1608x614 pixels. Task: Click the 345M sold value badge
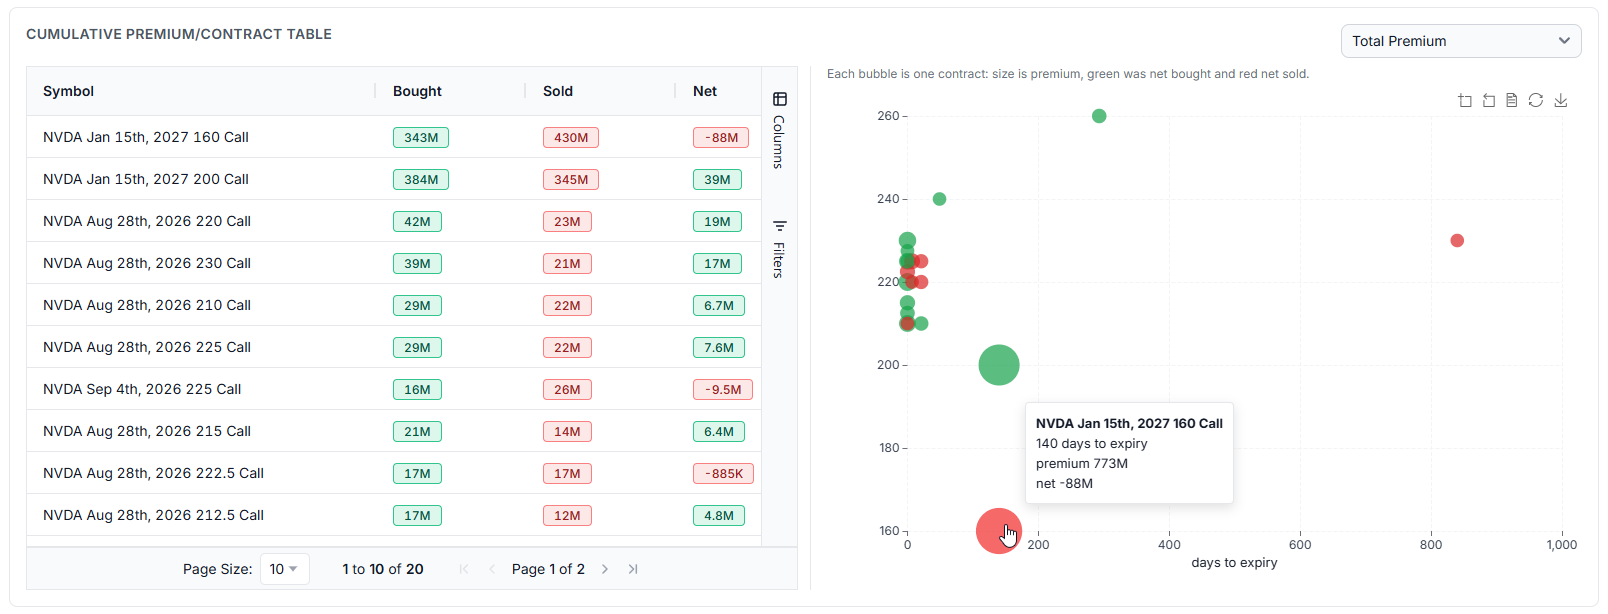[571, 180]
